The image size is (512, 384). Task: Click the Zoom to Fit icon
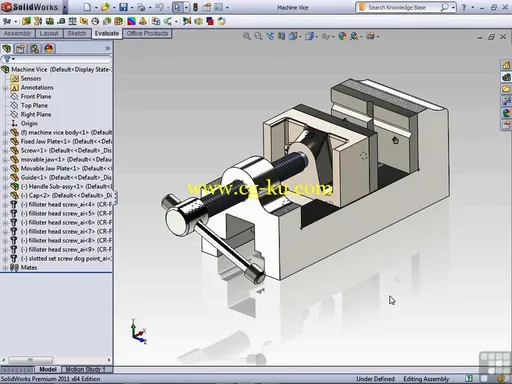tap(247, 36)
